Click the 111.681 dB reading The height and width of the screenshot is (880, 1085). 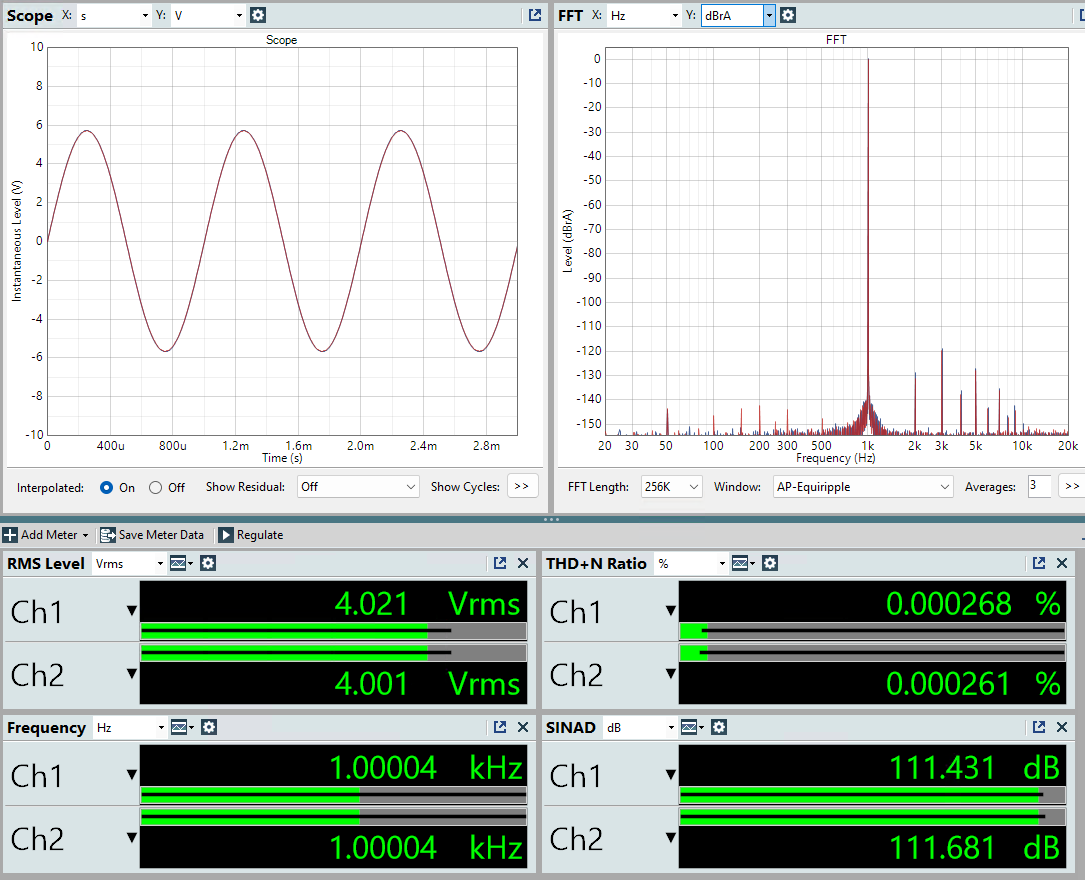click(974, 847)
